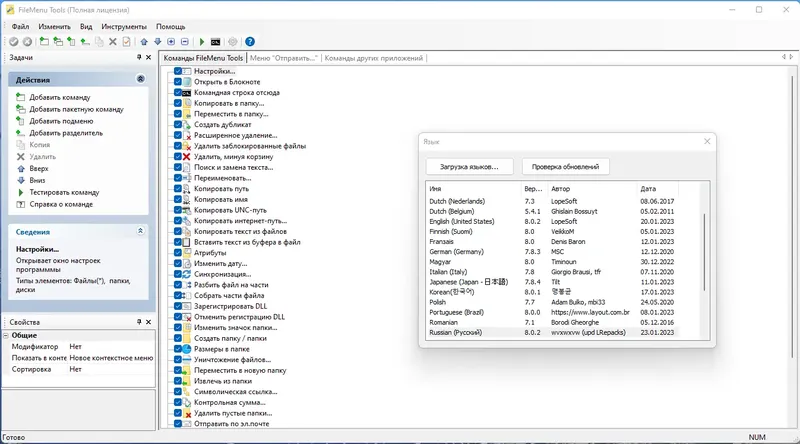800x444 pixels.
Task: Click the Add batch command toolbar icon
Action: pyautogui.click(x=58, y=42)
